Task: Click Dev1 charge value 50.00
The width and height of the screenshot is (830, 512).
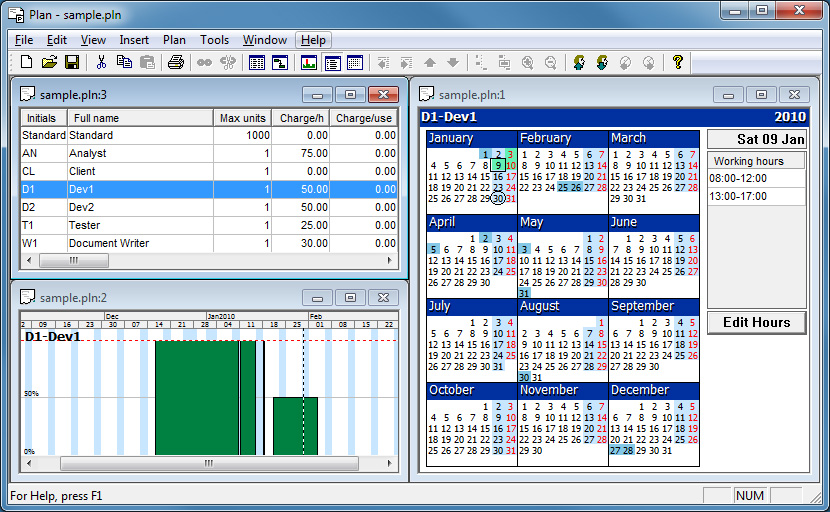Action: point(314,190)
